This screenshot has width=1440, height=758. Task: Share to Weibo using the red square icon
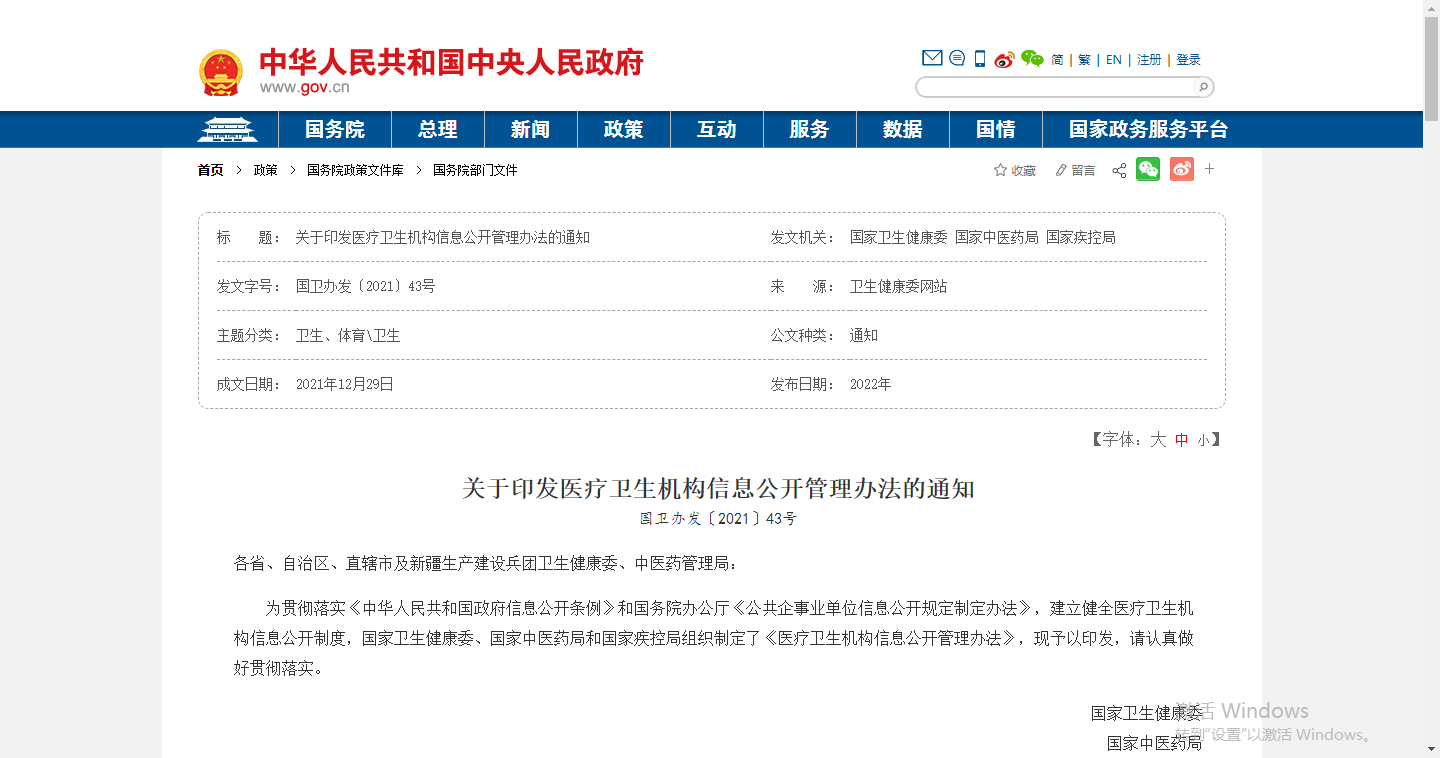[1182, 170]
